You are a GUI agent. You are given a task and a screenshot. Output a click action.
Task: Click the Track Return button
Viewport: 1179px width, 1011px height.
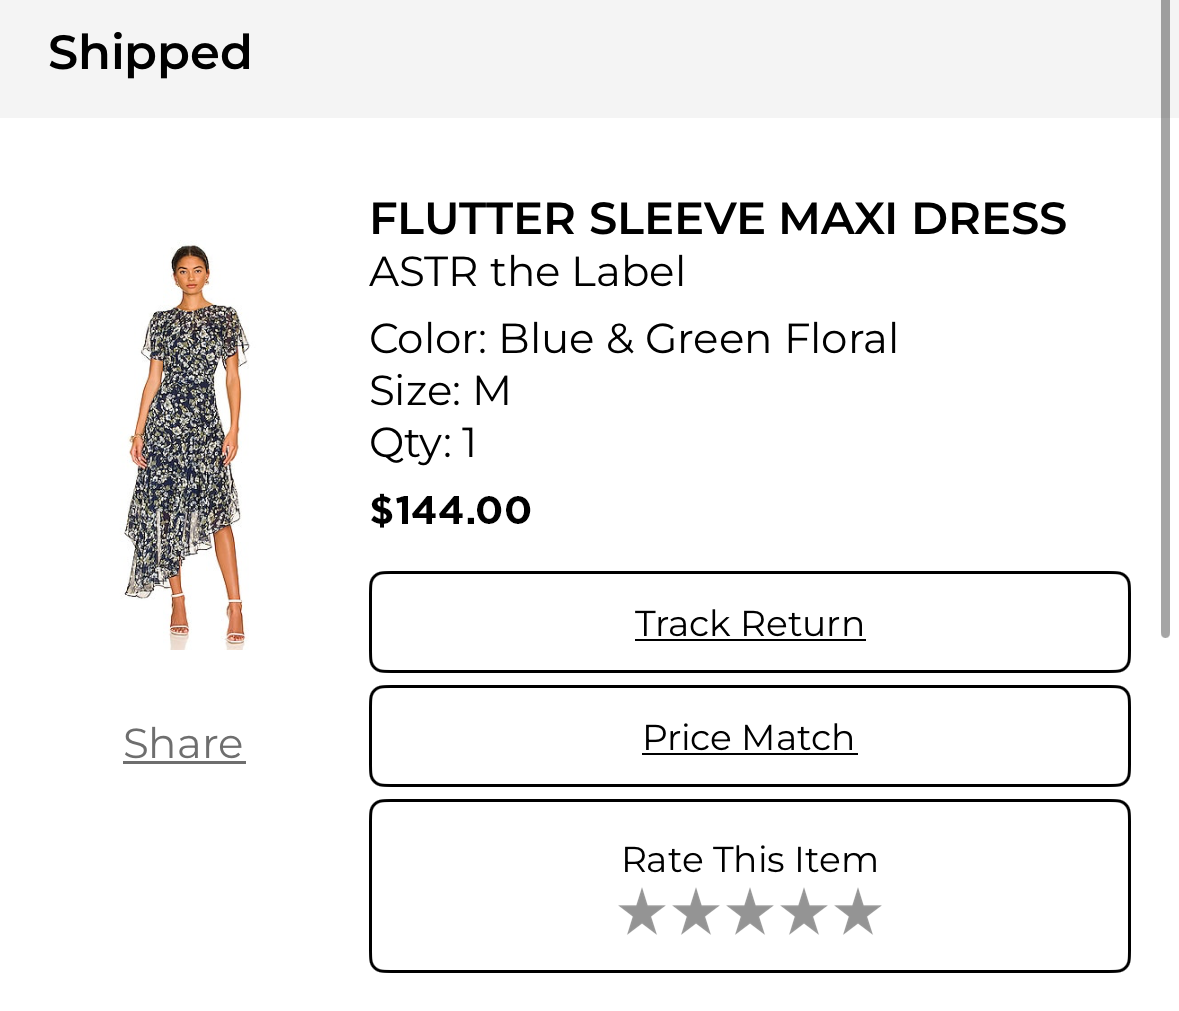pyautogui.click(x=750, y=623)
